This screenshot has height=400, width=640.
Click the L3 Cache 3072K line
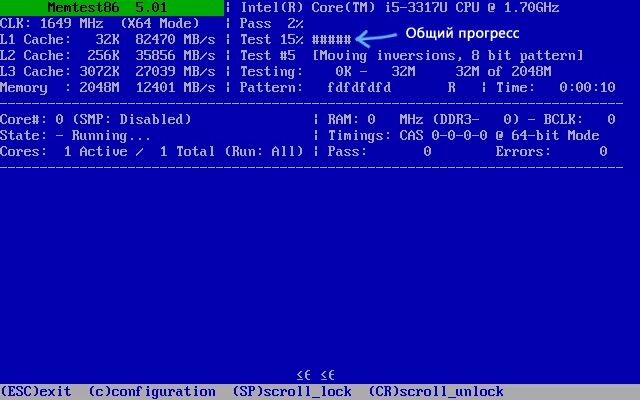107,71
